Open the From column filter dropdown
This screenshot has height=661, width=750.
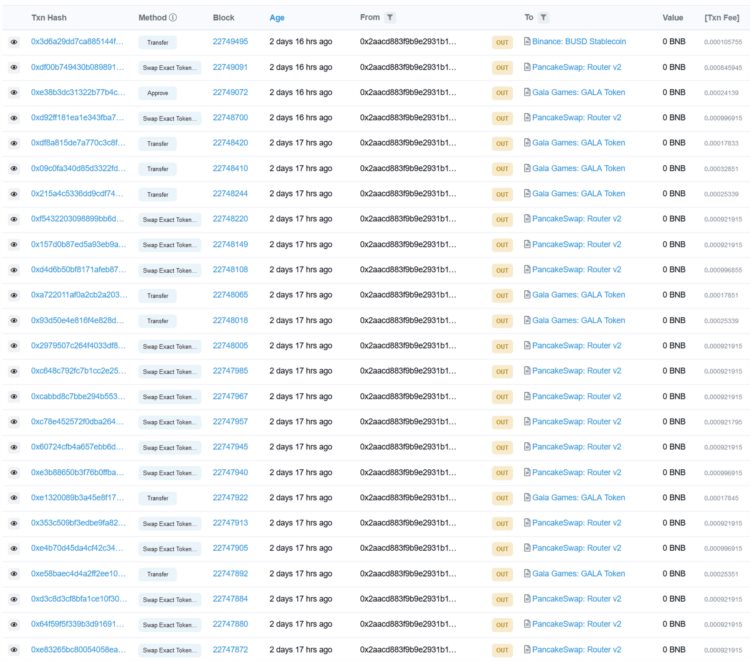point(390,18)
